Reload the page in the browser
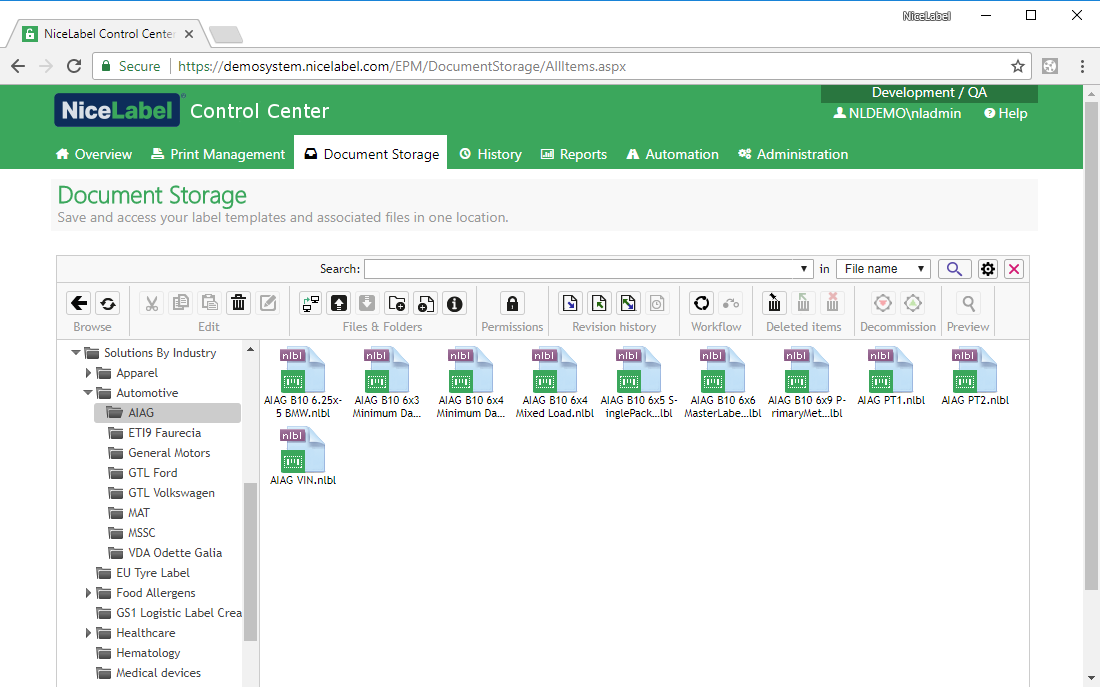This screenshot has width=1100, height=687. click(74, 67)
